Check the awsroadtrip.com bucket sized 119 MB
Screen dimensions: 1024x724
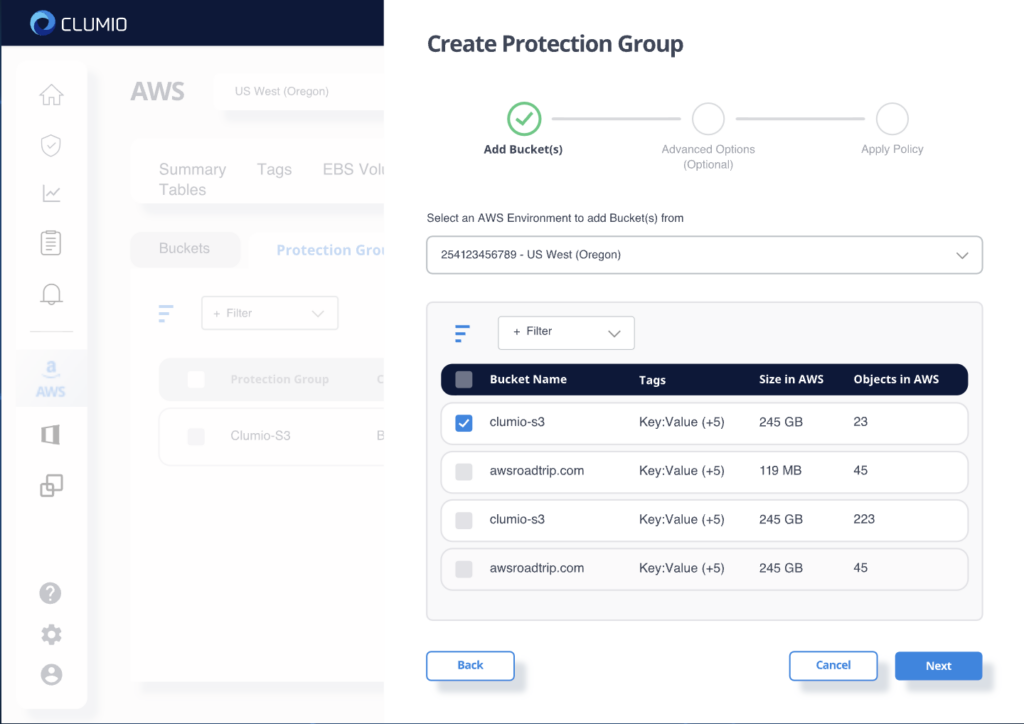click(x=464, y=471)
